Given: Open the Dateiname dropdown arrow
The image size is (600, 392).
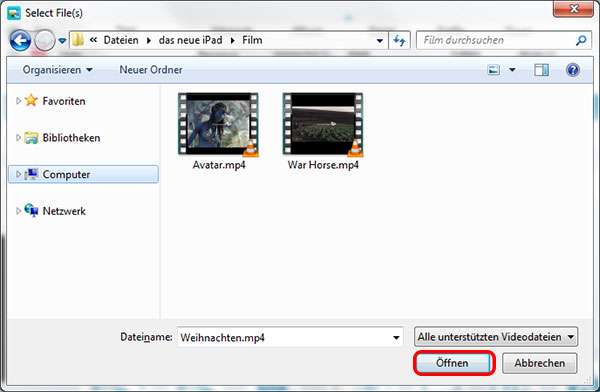Looking at the screenshot, I should coord(396,338).
